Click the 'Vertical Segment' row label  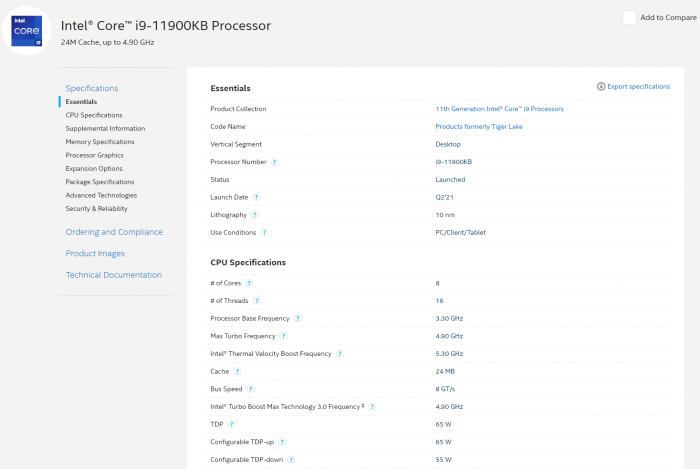click(236, 144)
